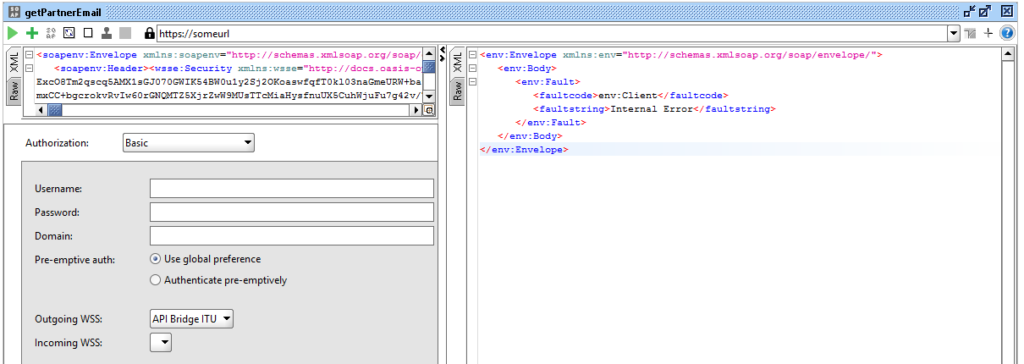Screen dimensions: 1024x364
Task: Click the gray tab-layout icon near the help button
Action: [x=970, y=33]
